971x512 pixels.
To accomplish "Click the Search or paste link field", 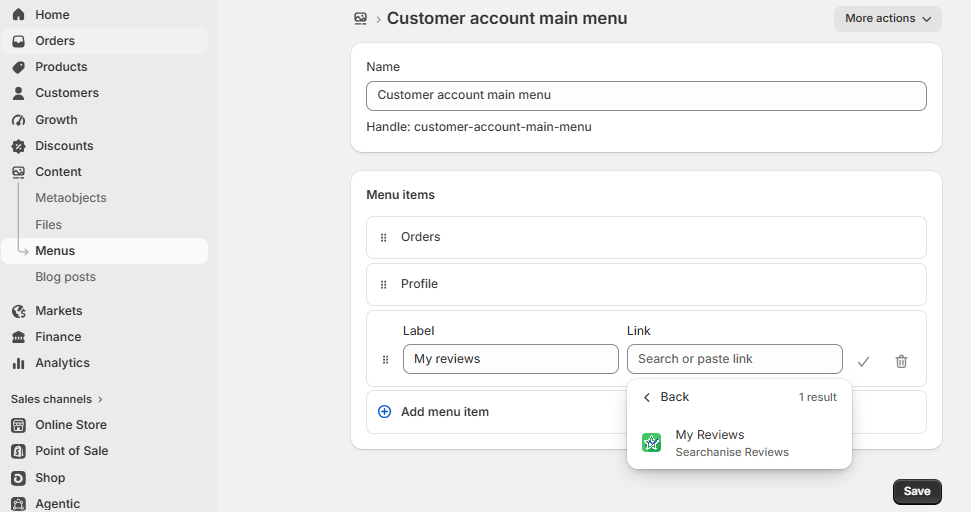I will [734, 359].
